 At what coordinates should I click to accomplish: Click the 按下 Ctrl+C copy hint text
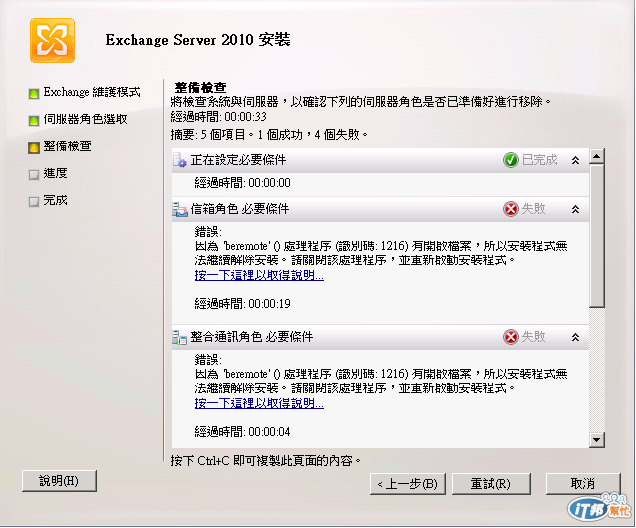(x=266, y=461)
